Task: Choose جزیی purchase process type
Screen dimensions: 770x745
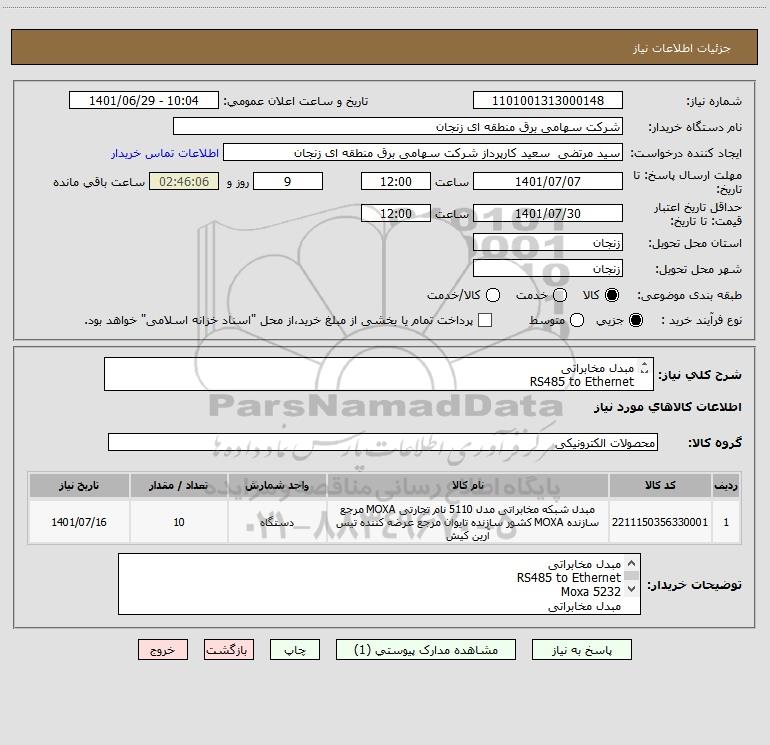Action: pyautogui.click(x=636, y=321)
